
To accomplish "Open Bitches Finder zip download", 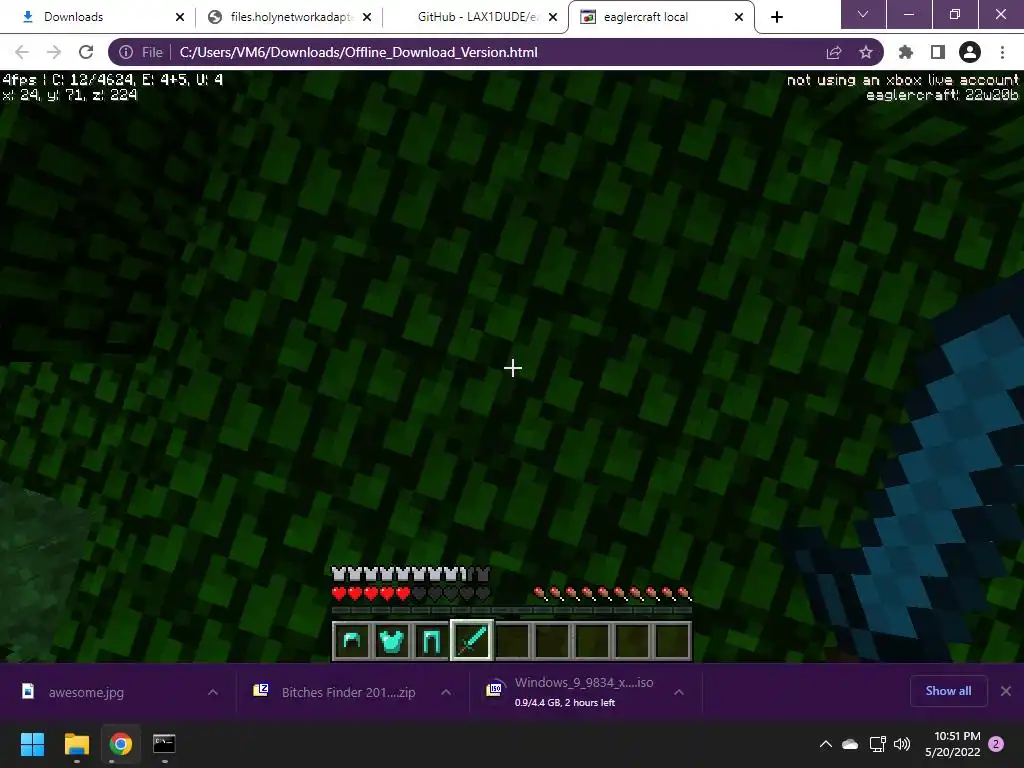I will click(335, 692).
